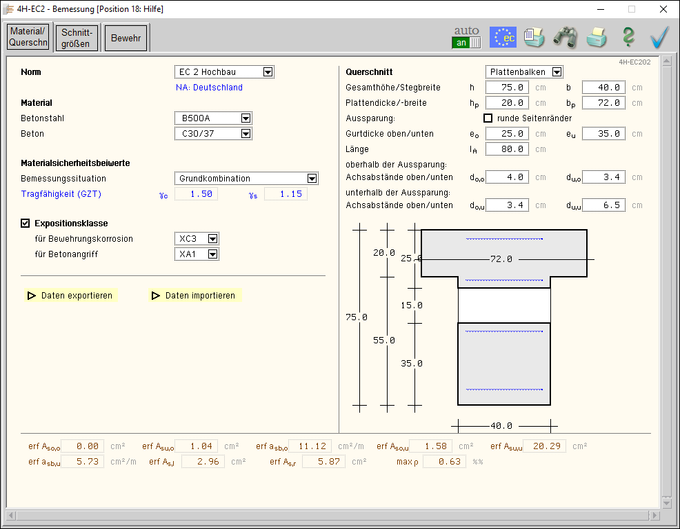Viewport: 680px width, 529px height.
Task: Click the arrow icon beside Daten exportieren
Action: (x=31, y=296)
